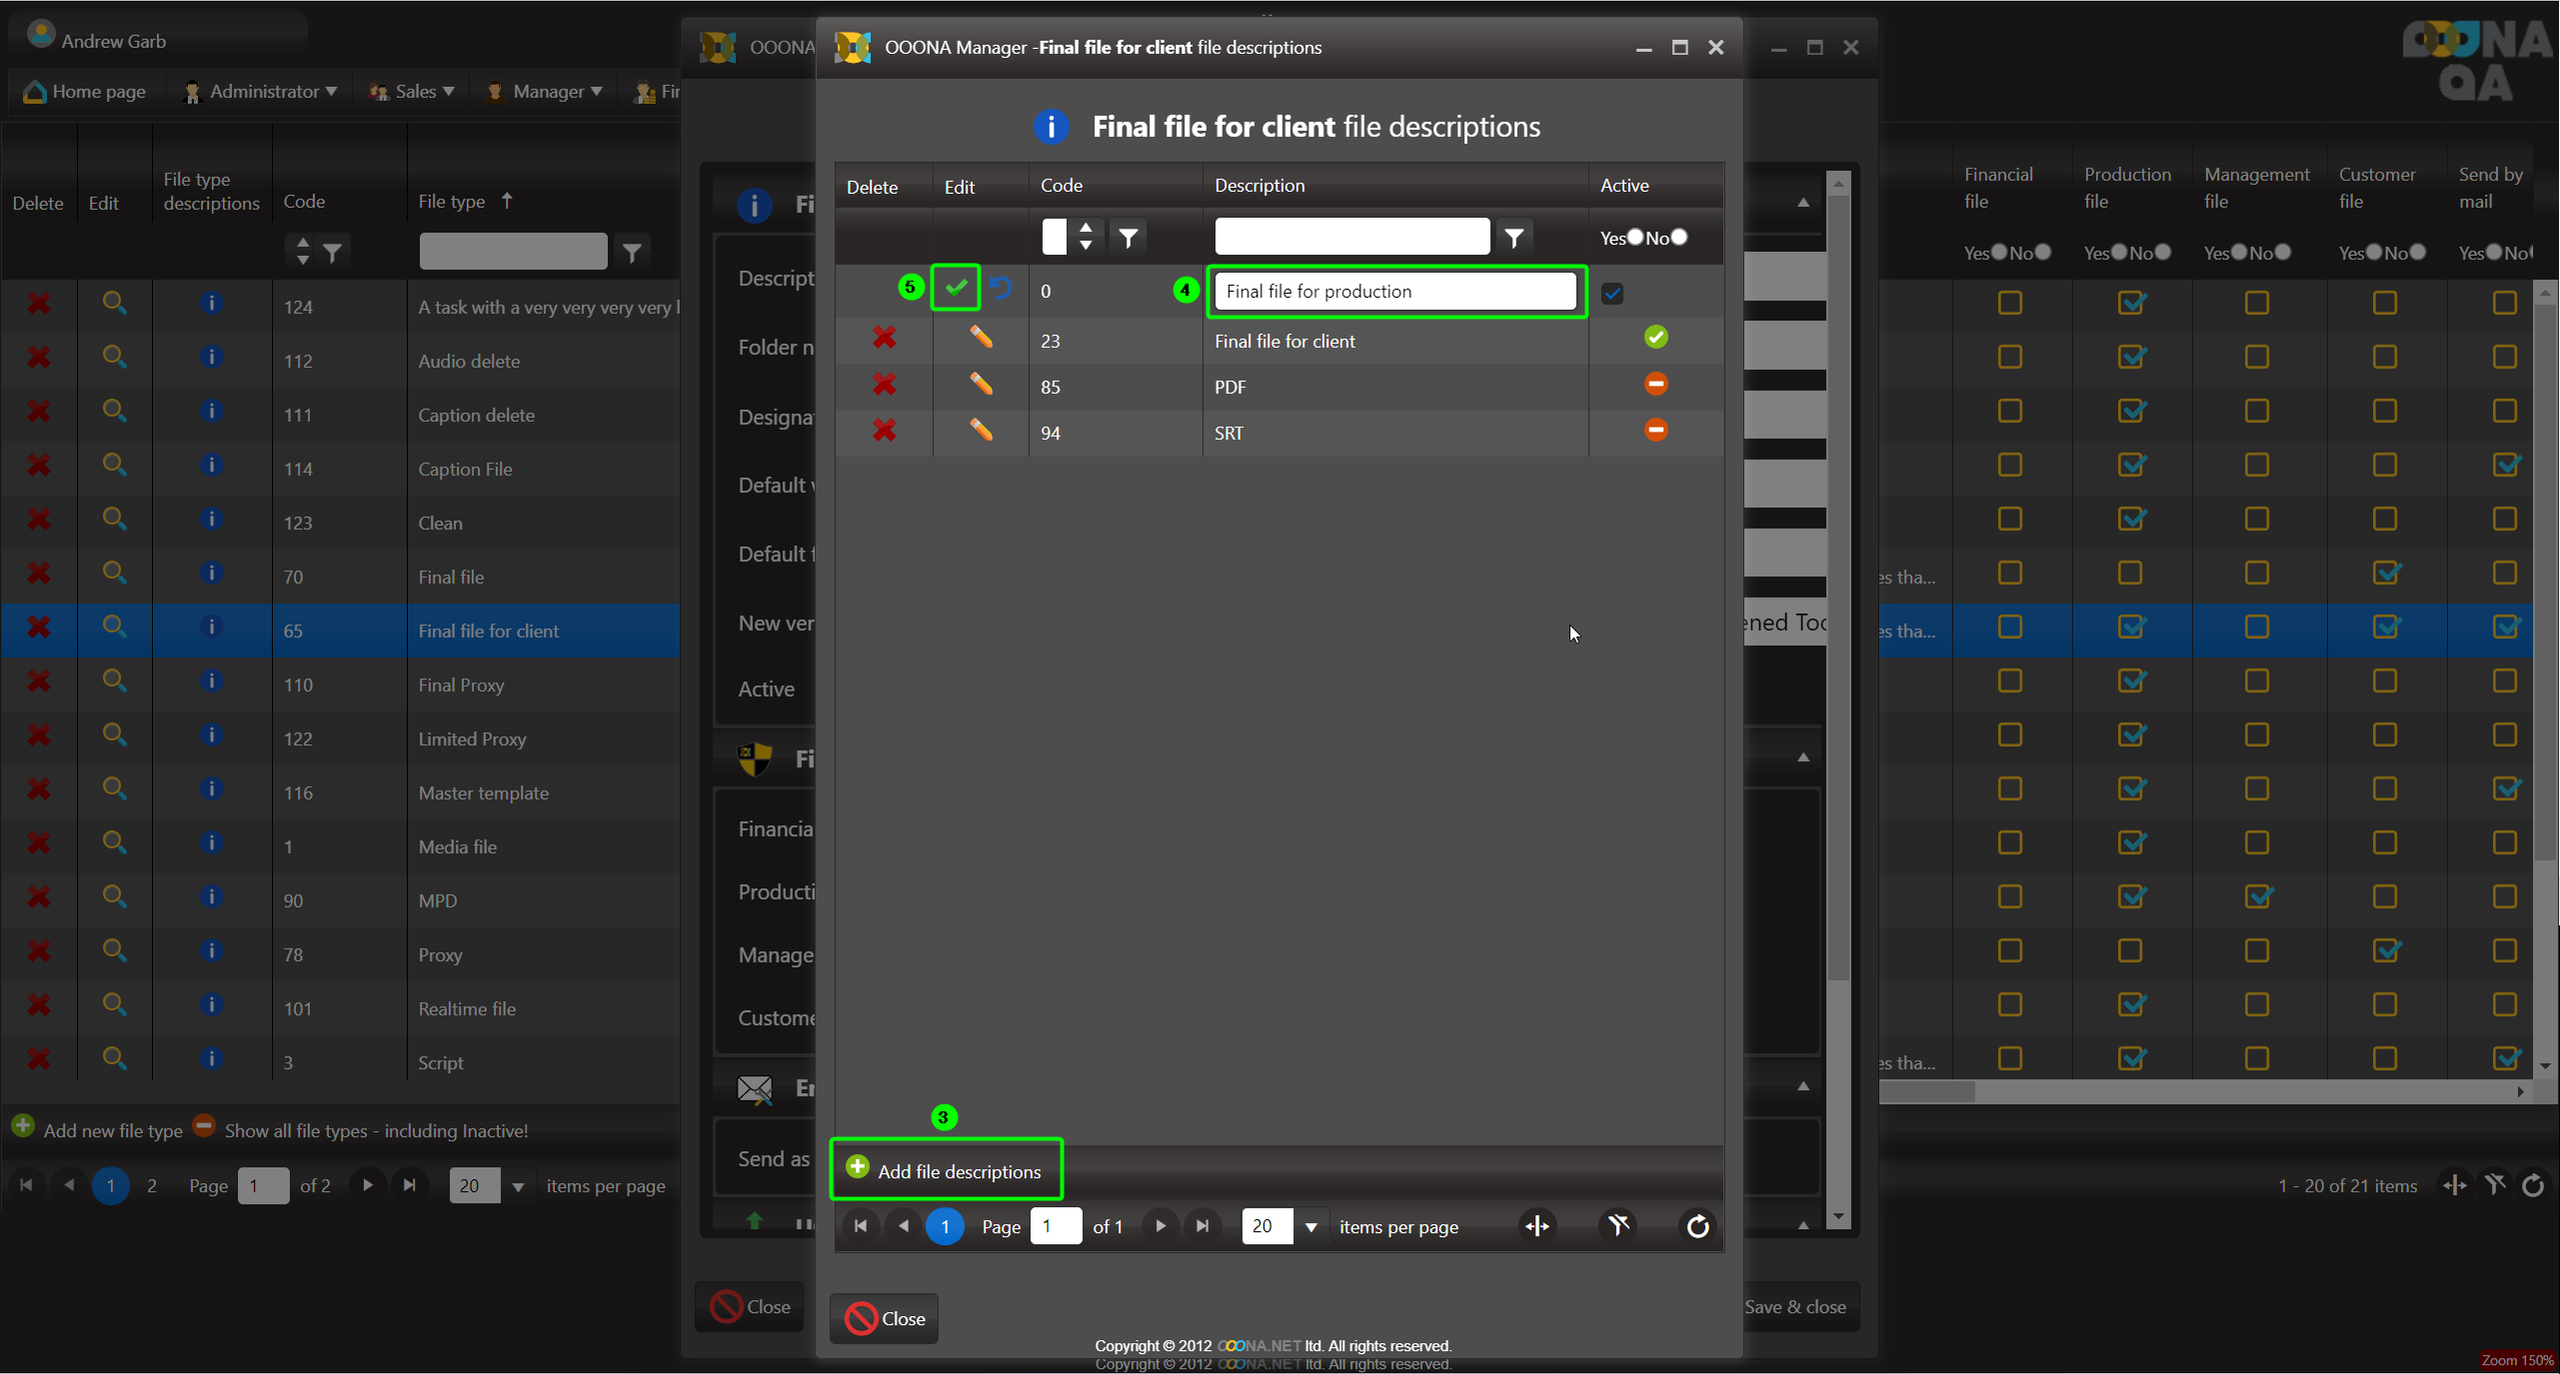Select Yes radio in Active filter

coord(1635,237)
